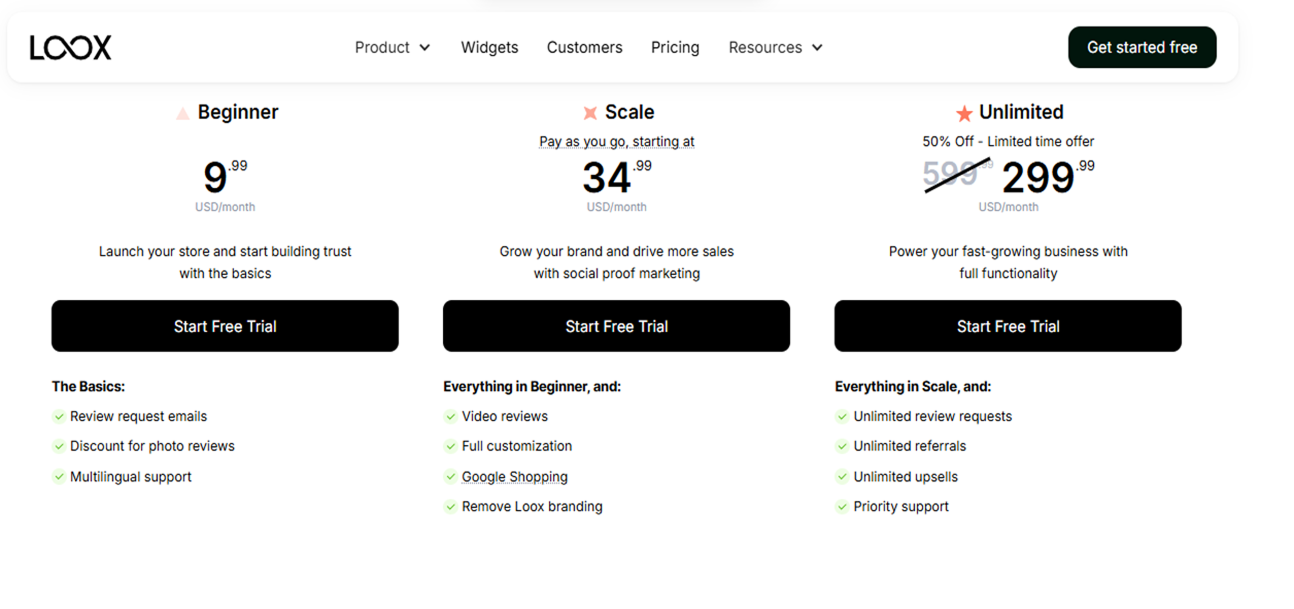The image size is (1294, 609).
Task: Expand the Product dropdown menu
Action: (x=392, y=47)
